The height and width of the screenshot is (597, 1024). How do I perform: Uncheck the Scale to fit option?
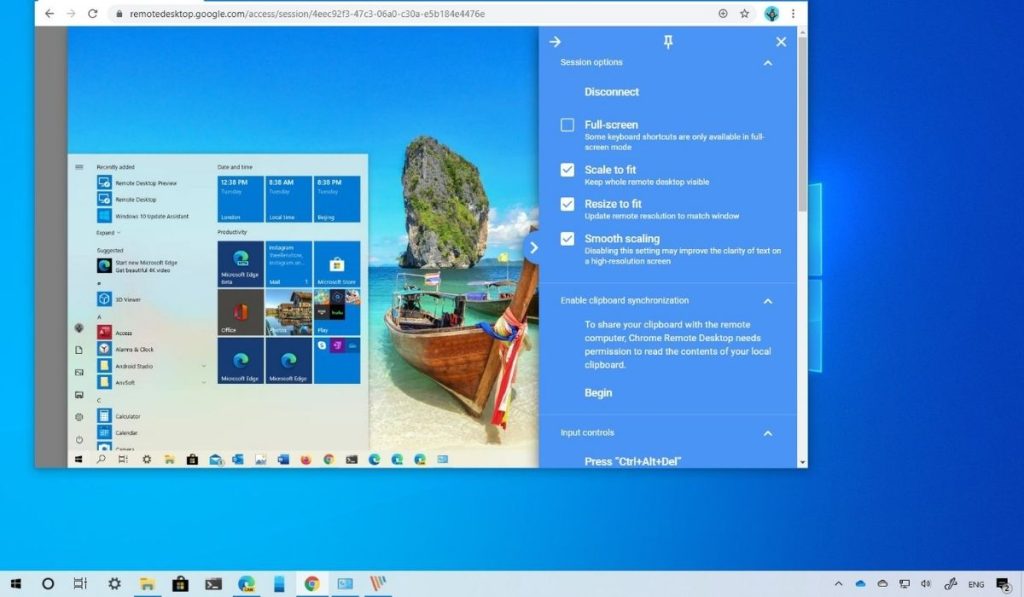tap(568, 170)
